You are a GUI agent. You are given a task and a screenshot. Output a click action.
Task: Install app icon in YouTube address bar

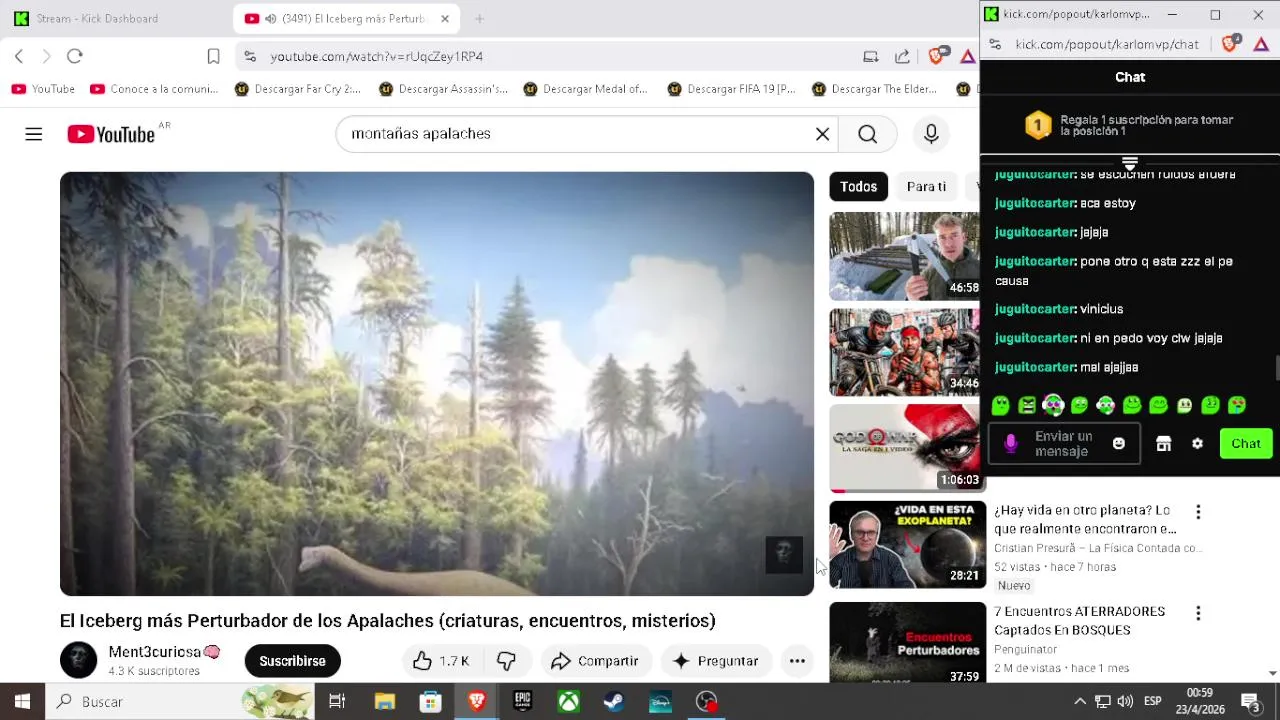click(x=871, y=56)
